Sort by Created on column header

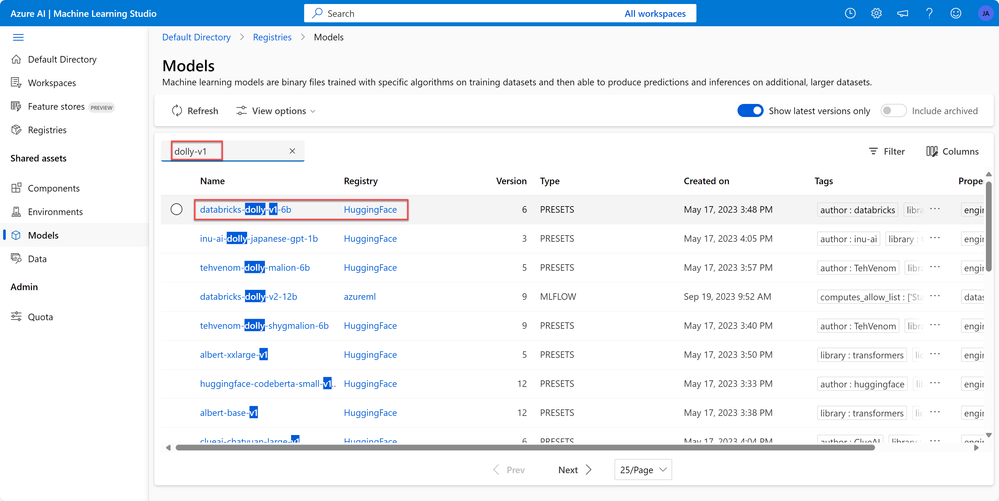click(707, 181)
